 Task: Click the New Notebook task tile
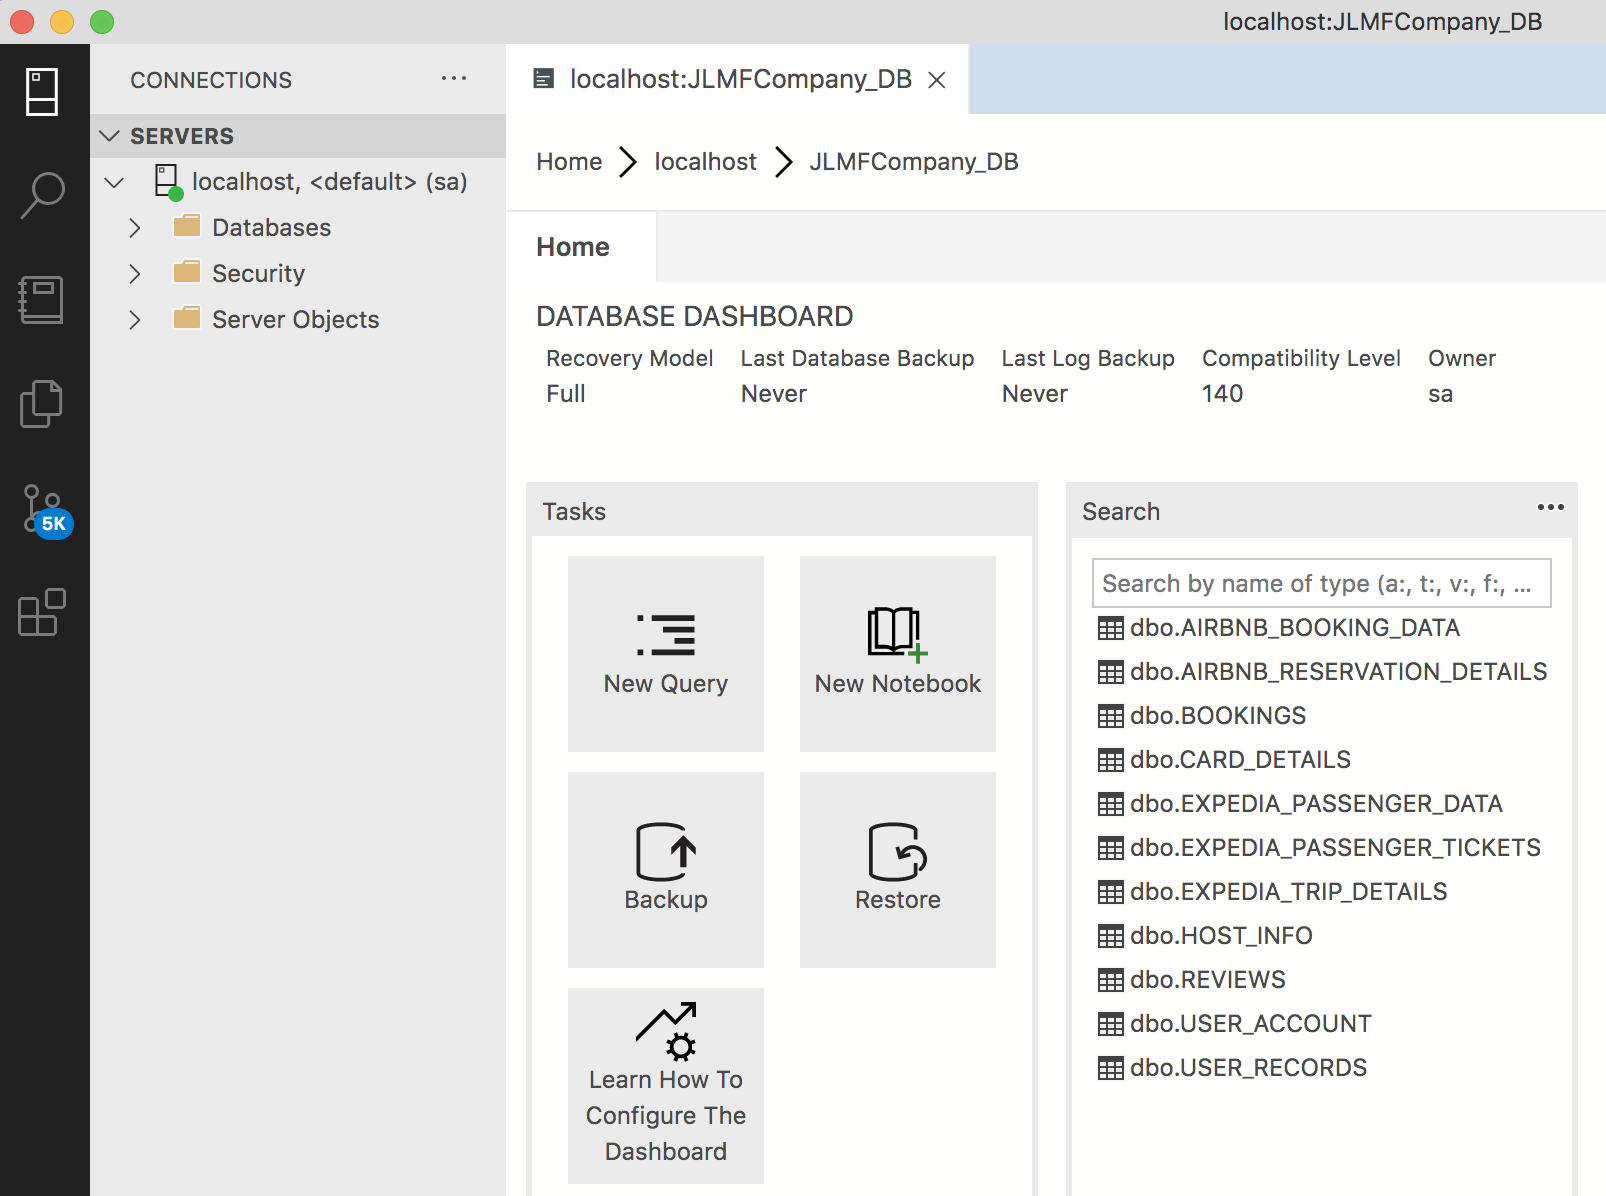tap(897, 654)
